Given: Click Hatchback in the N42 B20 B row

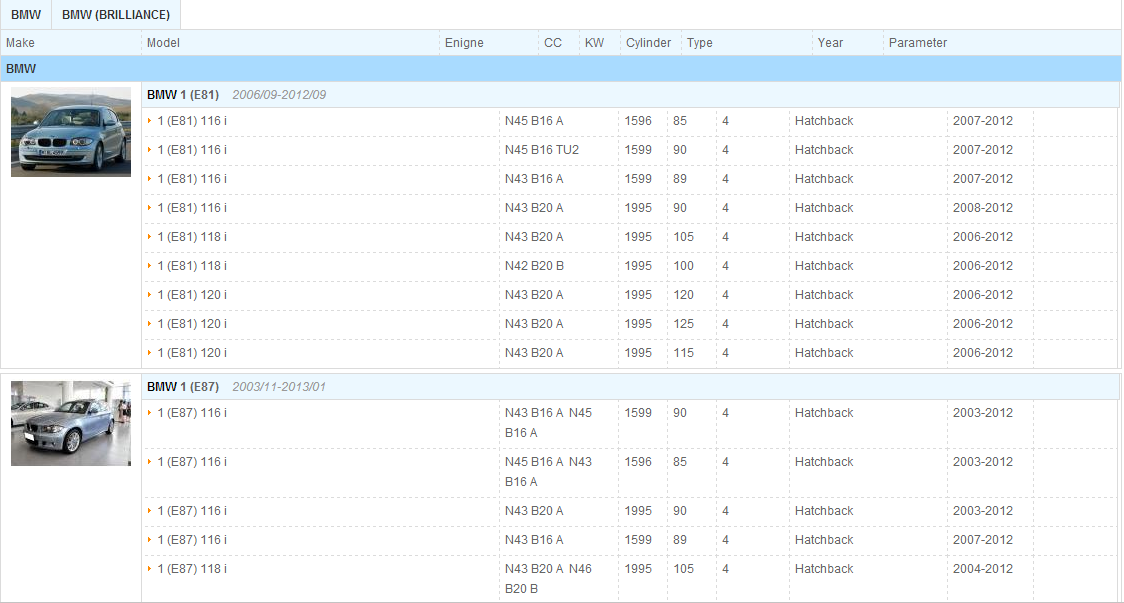Looking at the screenshot, I should tap(824, 266).
